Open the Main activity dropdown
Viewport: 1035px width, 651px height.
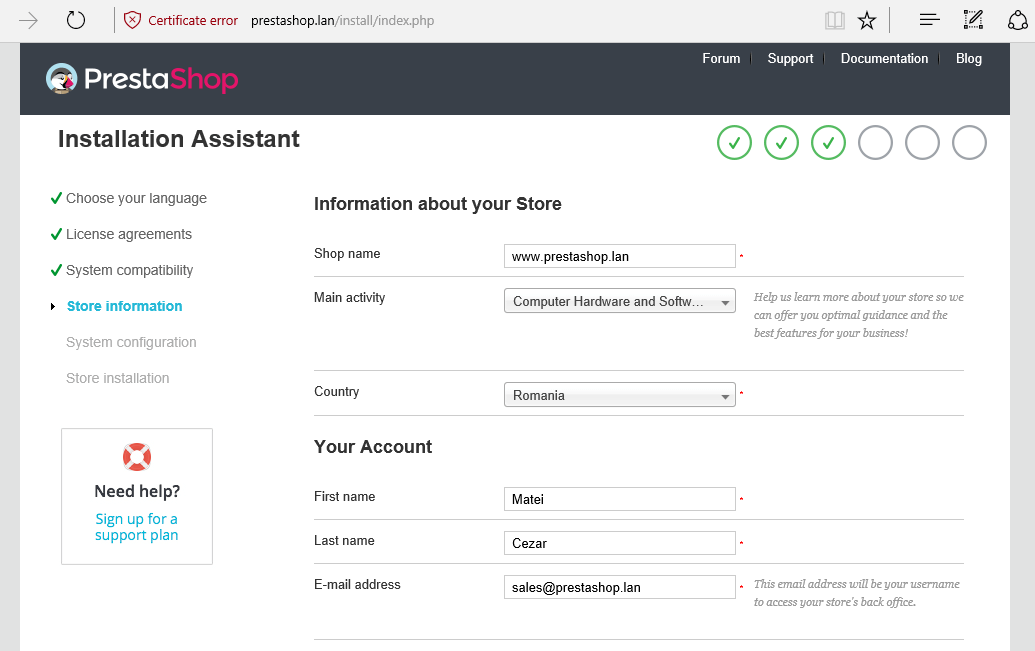click(x=619, y=301)
